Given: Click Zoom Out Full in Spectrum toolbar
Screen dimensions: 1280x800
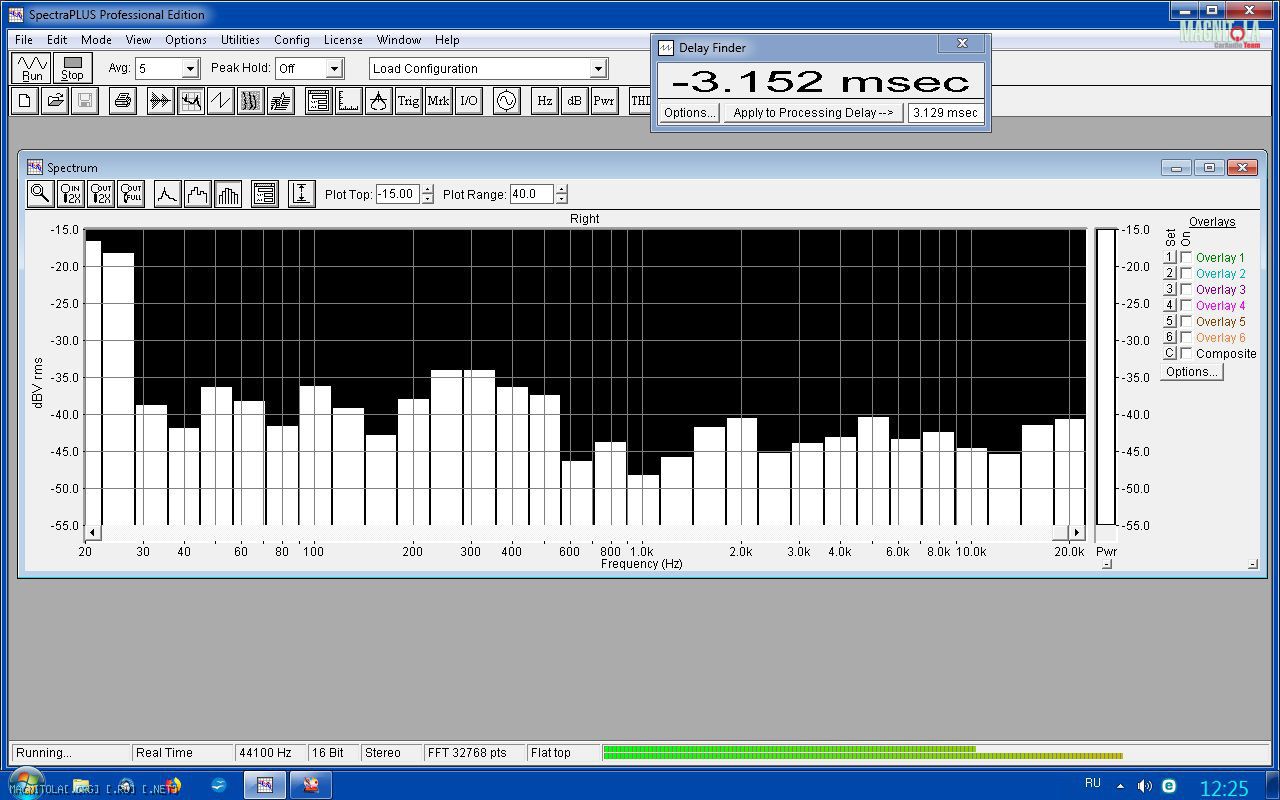Looking at the screenshot, I should point(131,194).
